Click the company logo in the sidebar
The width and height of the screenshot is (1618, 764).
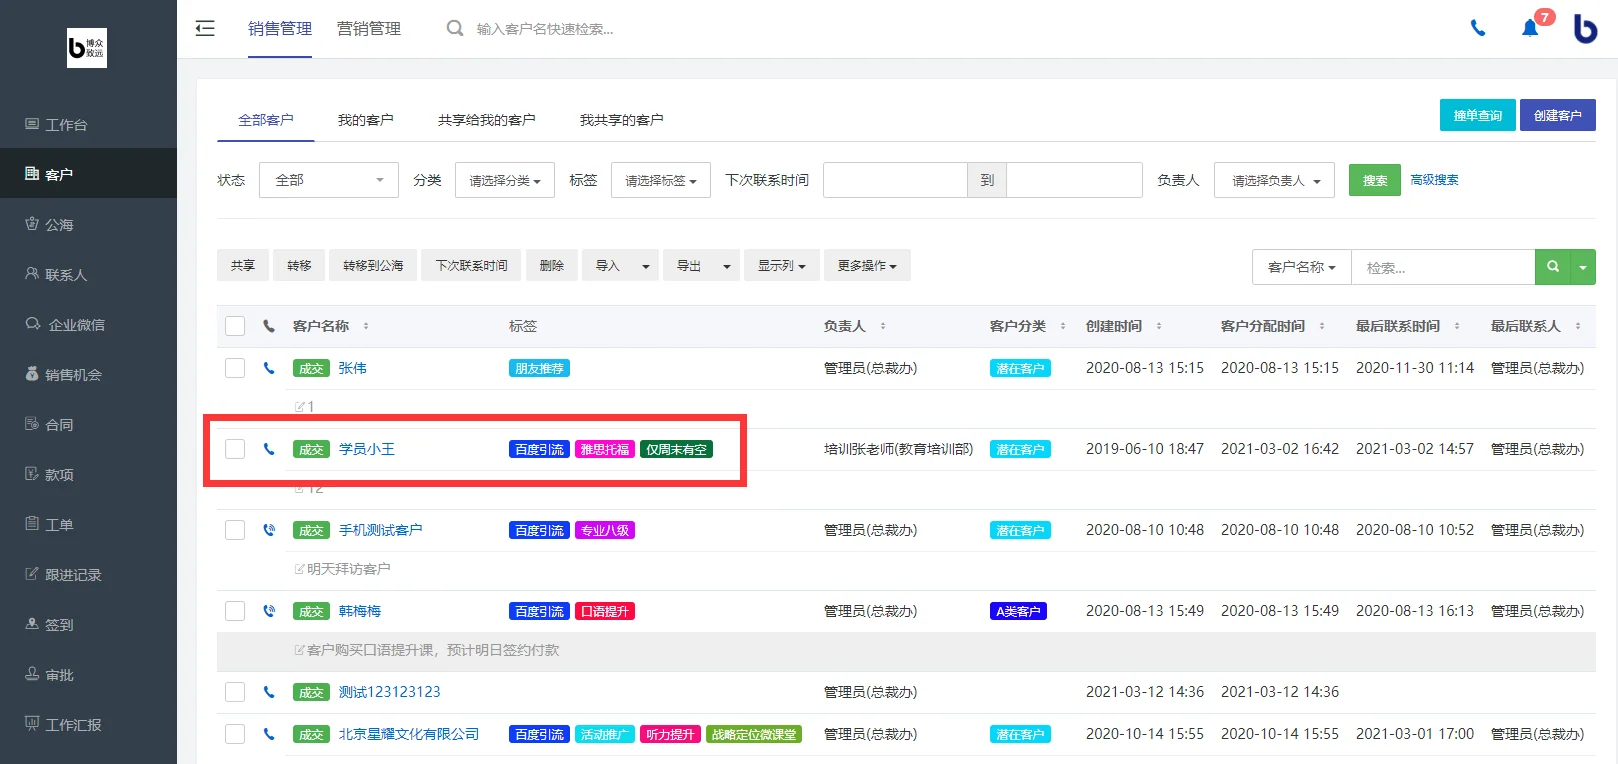coord(87,48)
